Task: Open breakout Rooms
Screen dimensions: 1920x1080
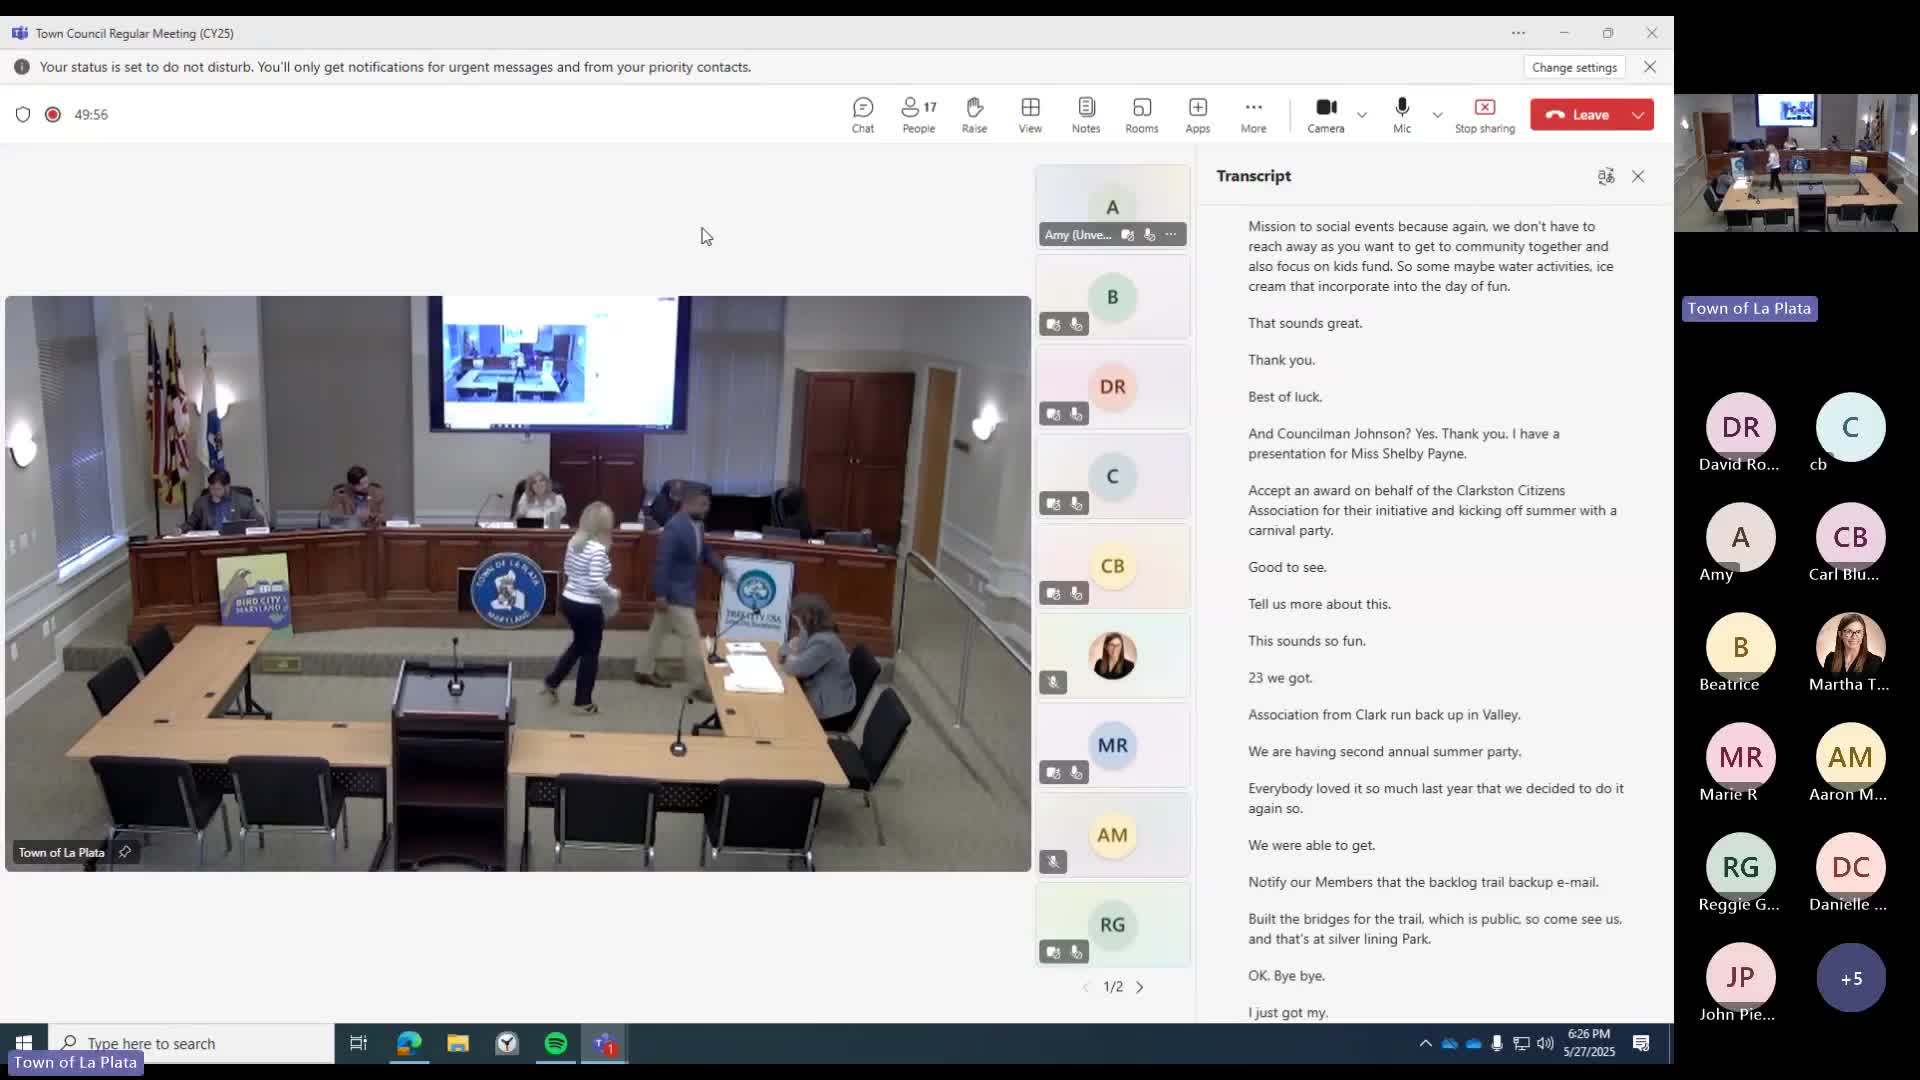Action: (x=1141, y=114)
